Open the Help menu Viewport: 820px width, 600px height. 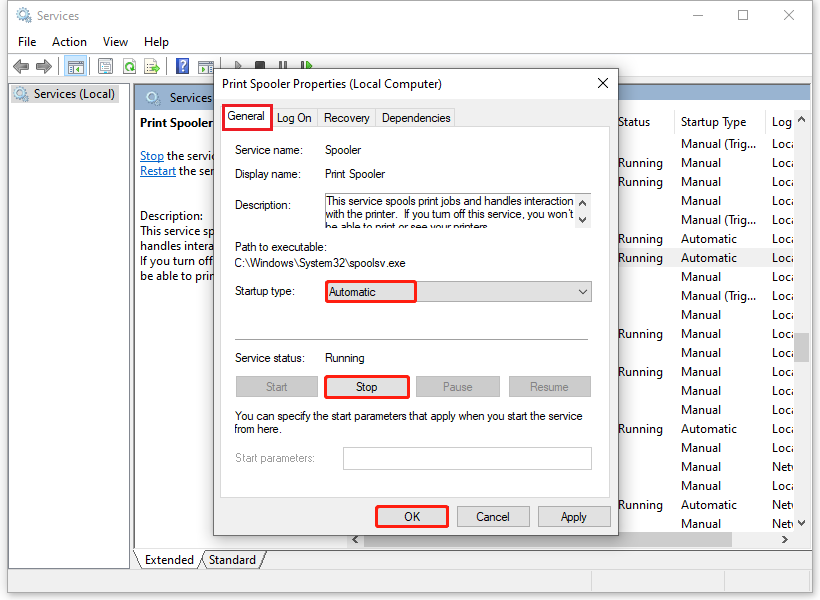[156, 42]
